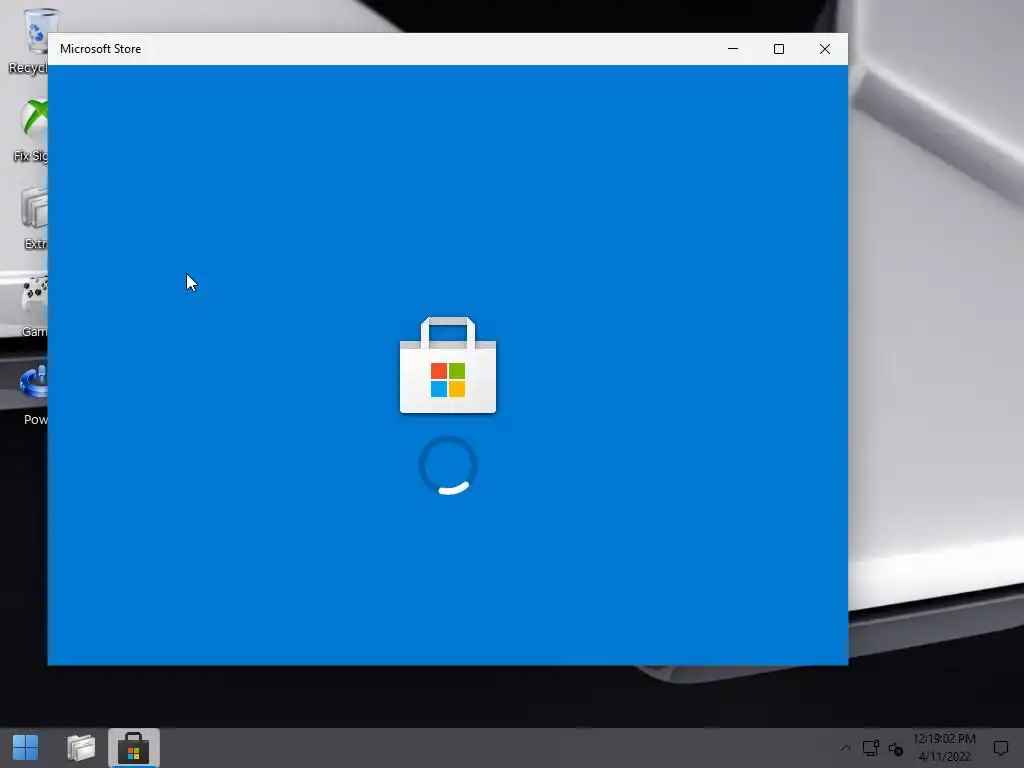Click the Microsoft Store shopping bag logo
Screen dimensions: 1024x768
448,365
